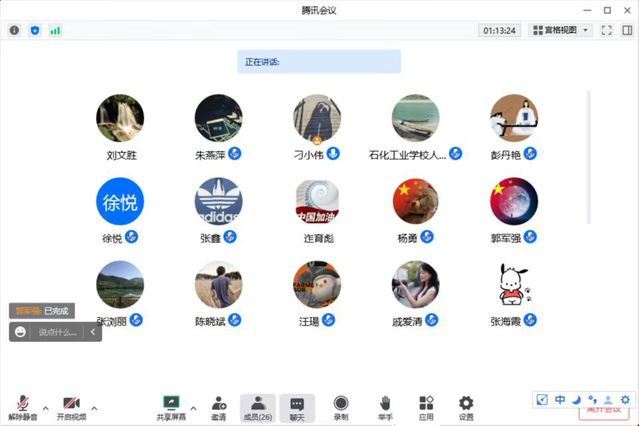
Task: Open the 应用 apps panel
Action: click(x=426, y=406)
